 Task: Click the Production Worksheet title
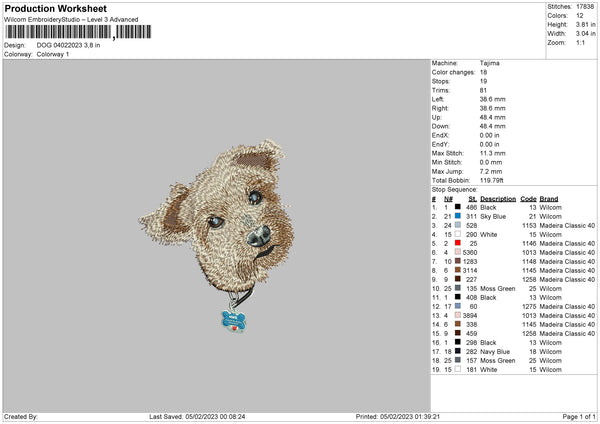[55, 8]
